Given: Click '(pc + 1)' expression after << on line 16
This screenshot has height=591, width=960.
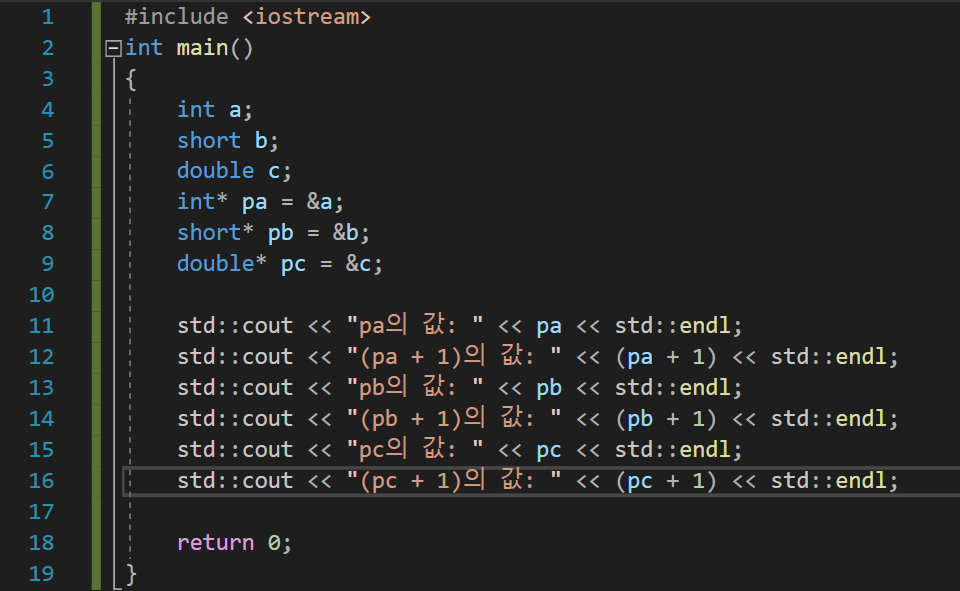Looking at the screenshot, I should 666,481.
